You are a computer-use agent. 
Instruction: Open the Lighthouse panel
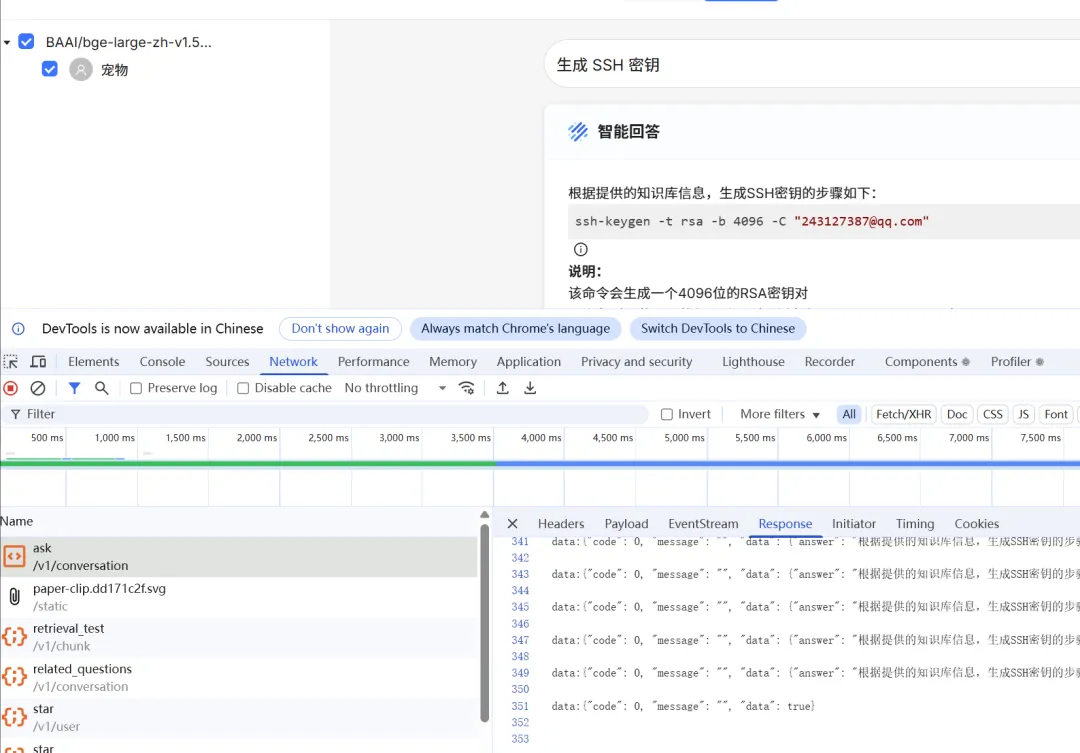click(x=753, y=362)
